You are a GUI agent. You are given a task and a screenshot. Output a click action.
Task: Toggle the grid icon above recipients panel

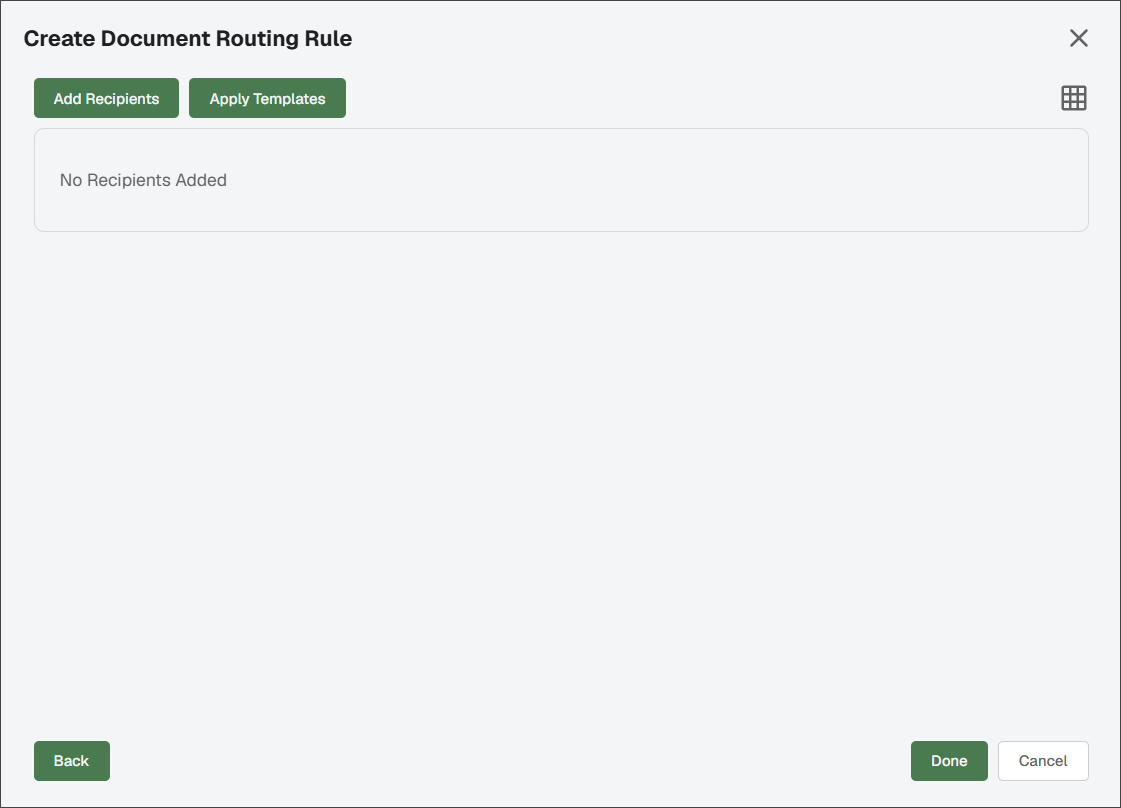[x=1074, y=98]
